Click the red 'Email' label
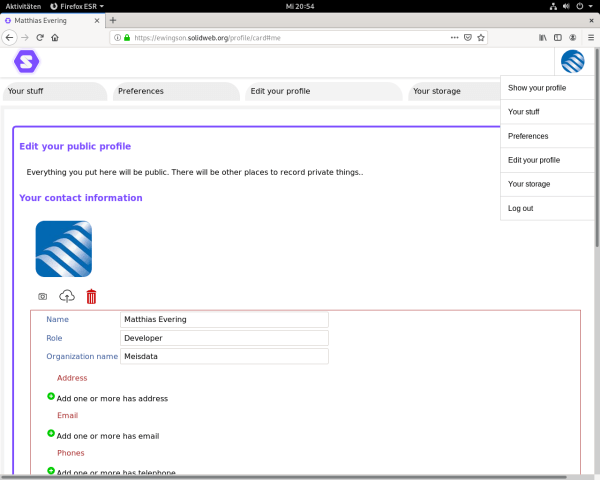Viewport: 600px width, 480px height. coord(67,415)
